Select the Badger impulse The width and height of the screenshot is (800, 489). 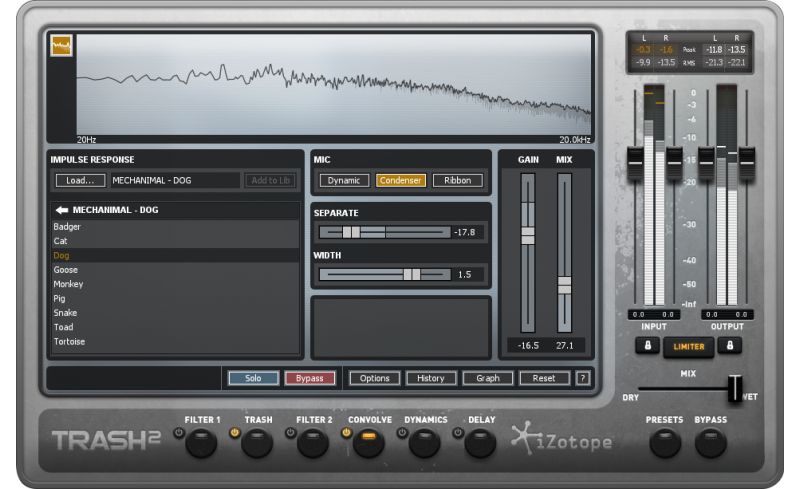pos(175,227)
